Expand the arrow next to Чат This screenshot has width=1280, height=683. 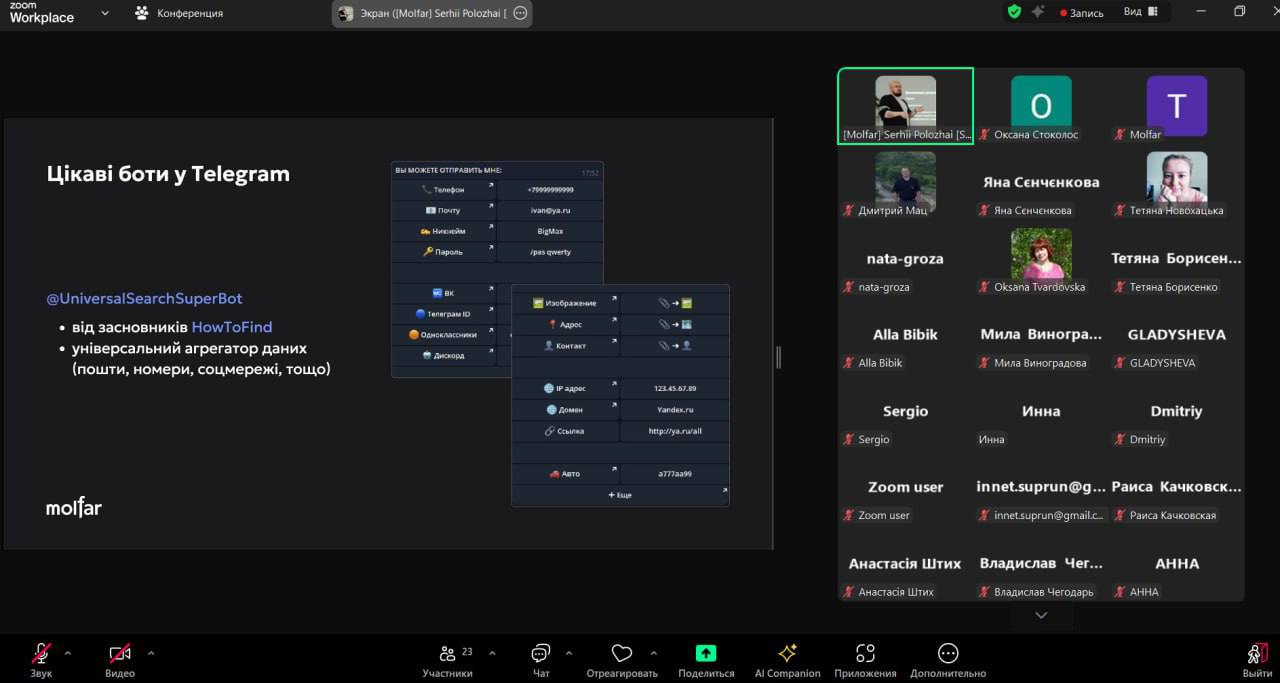click(569, 653)
